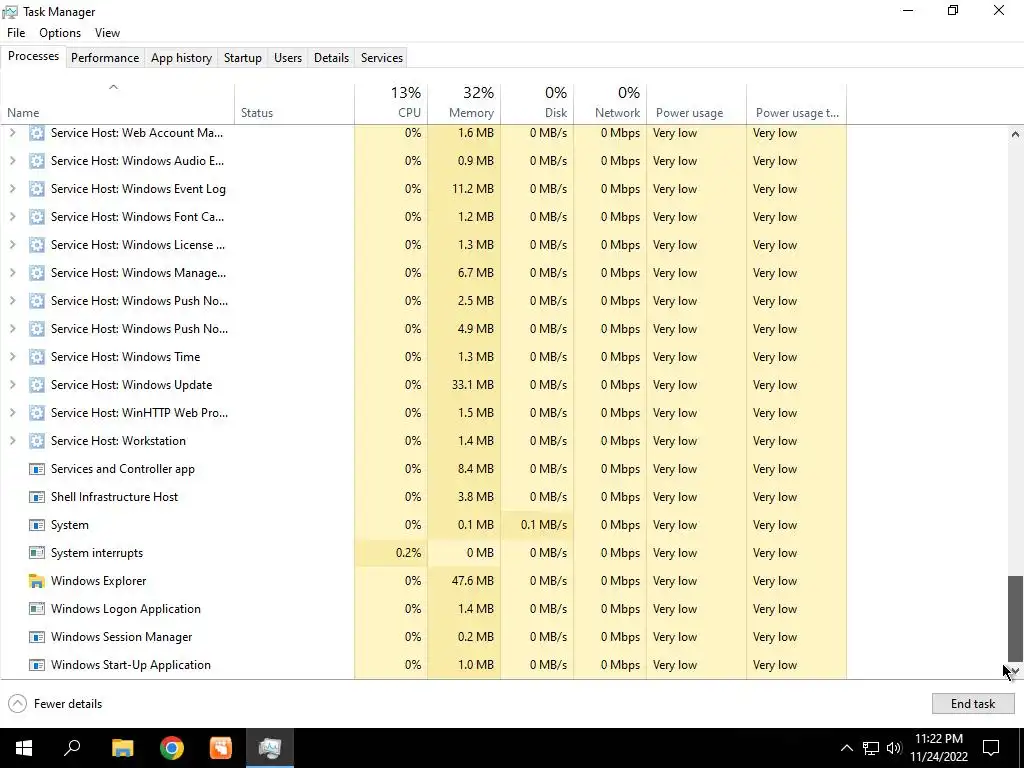Click the End task button
This screenshot has height=768, width=1024.
click(x=973, y=703)
